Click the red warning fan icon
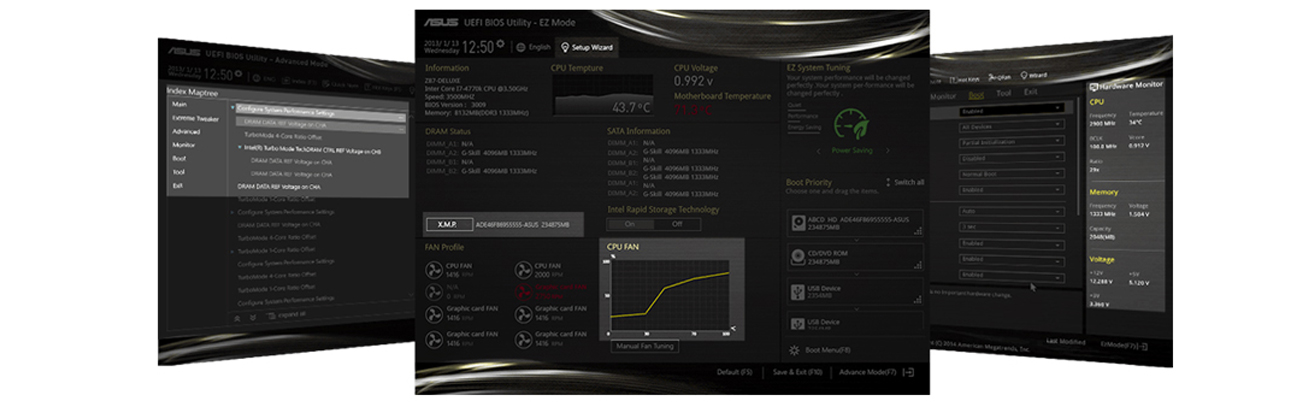This screenshot has height=402, width=1300. pyautogui.click(x=524, y=291)
